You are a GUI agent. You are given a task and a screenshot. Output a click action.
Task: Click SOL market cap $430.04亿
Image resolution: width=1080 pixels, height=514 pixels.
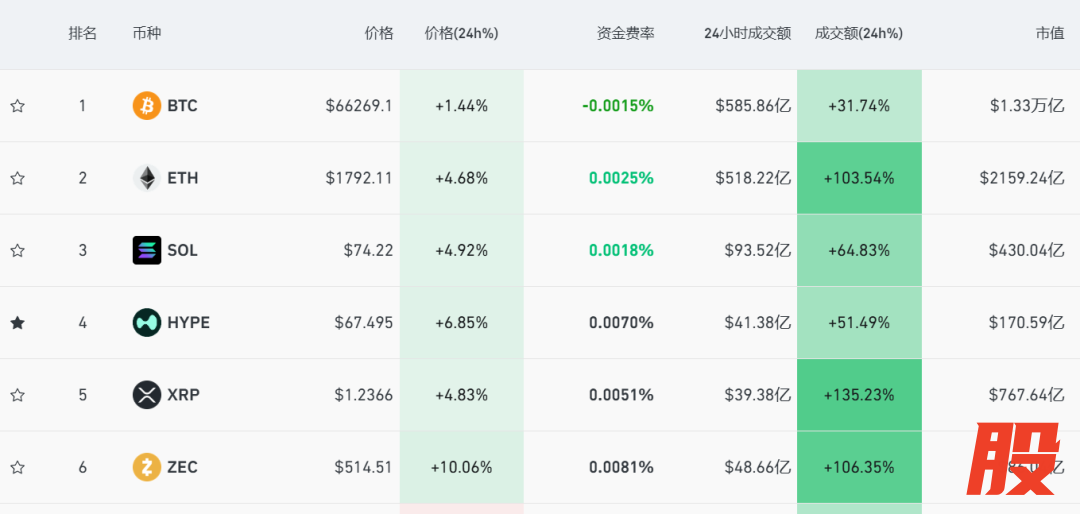click(x=1027, y=251)
